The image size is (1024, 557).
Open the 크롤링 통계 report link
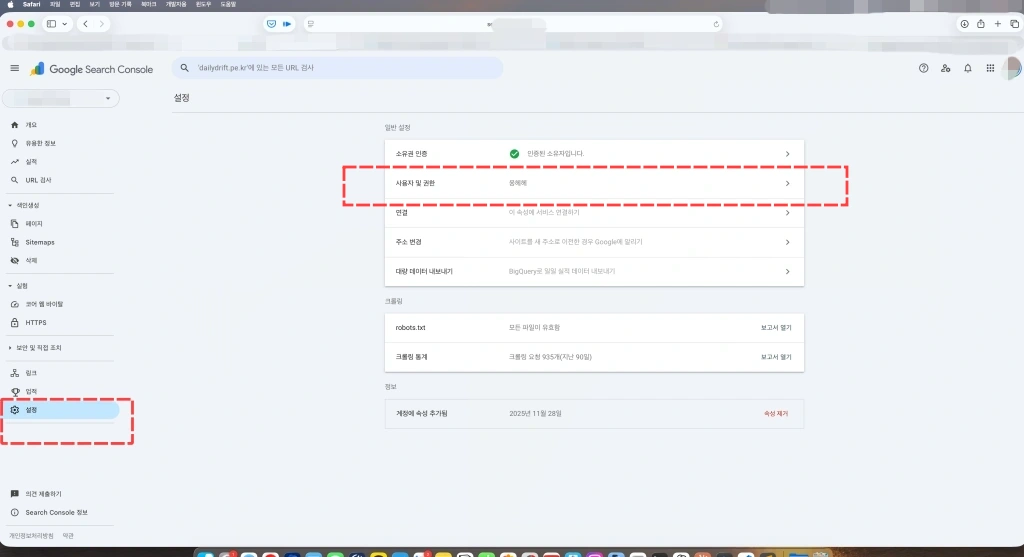point(775,356)
